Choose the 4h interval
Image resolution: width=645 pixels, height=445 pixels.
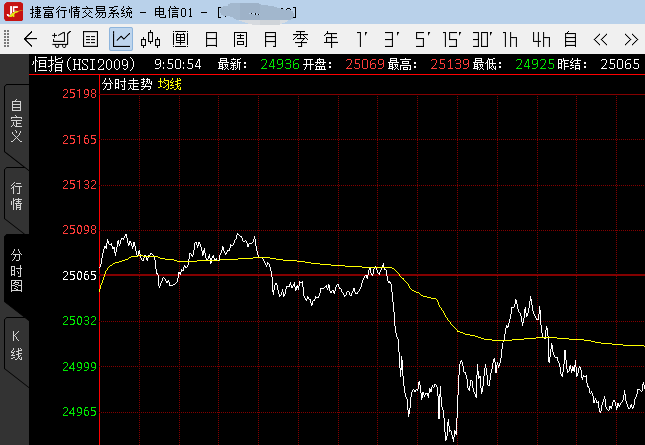tap(541, 40)
